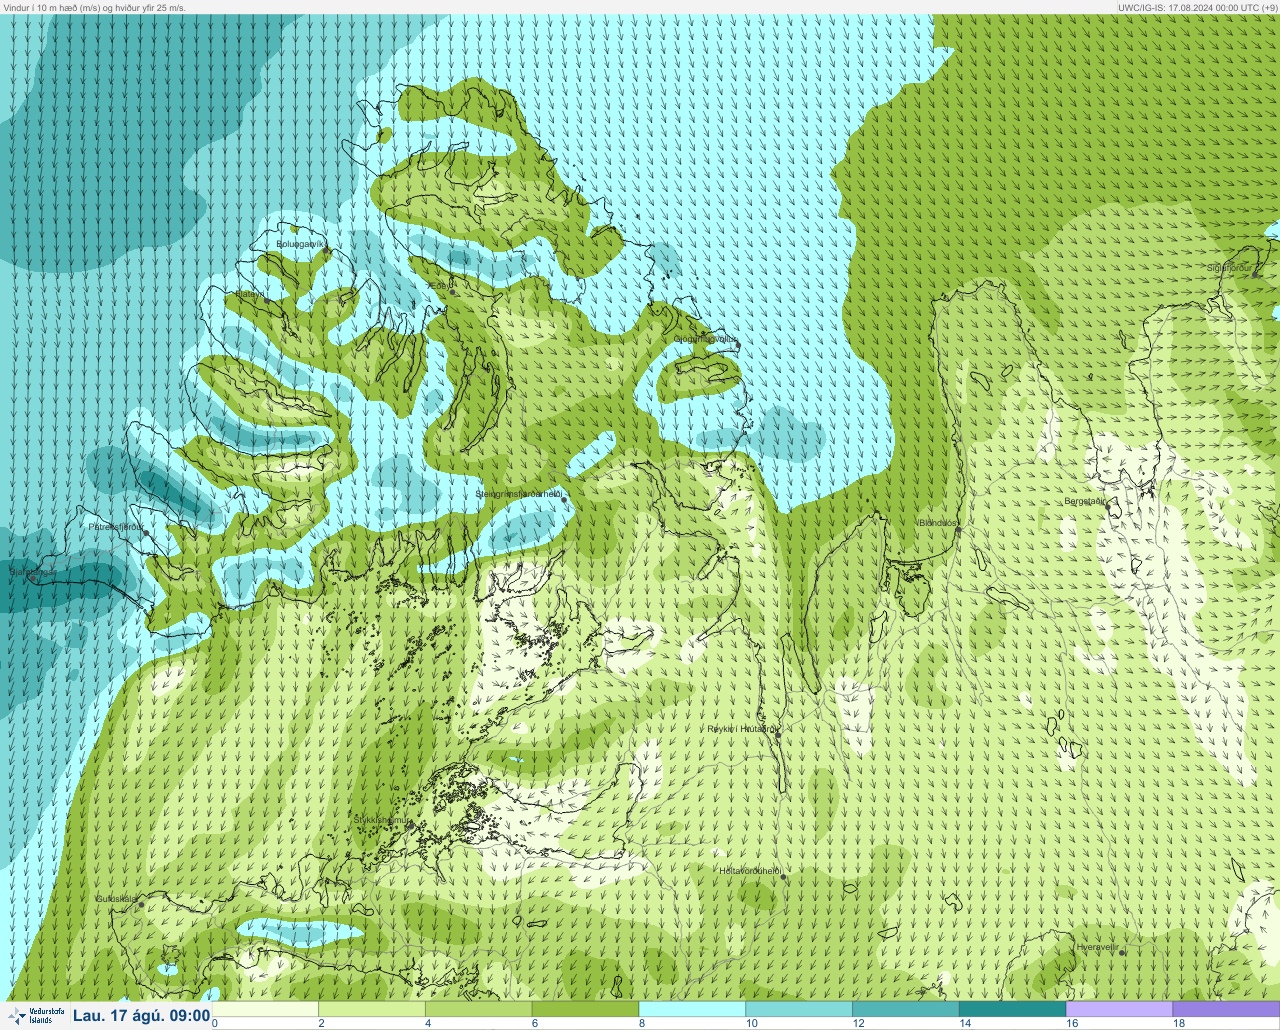Click the Siglufjörður station label
Viewport: 1280px width, 1030px height.
pos(1229,267)
